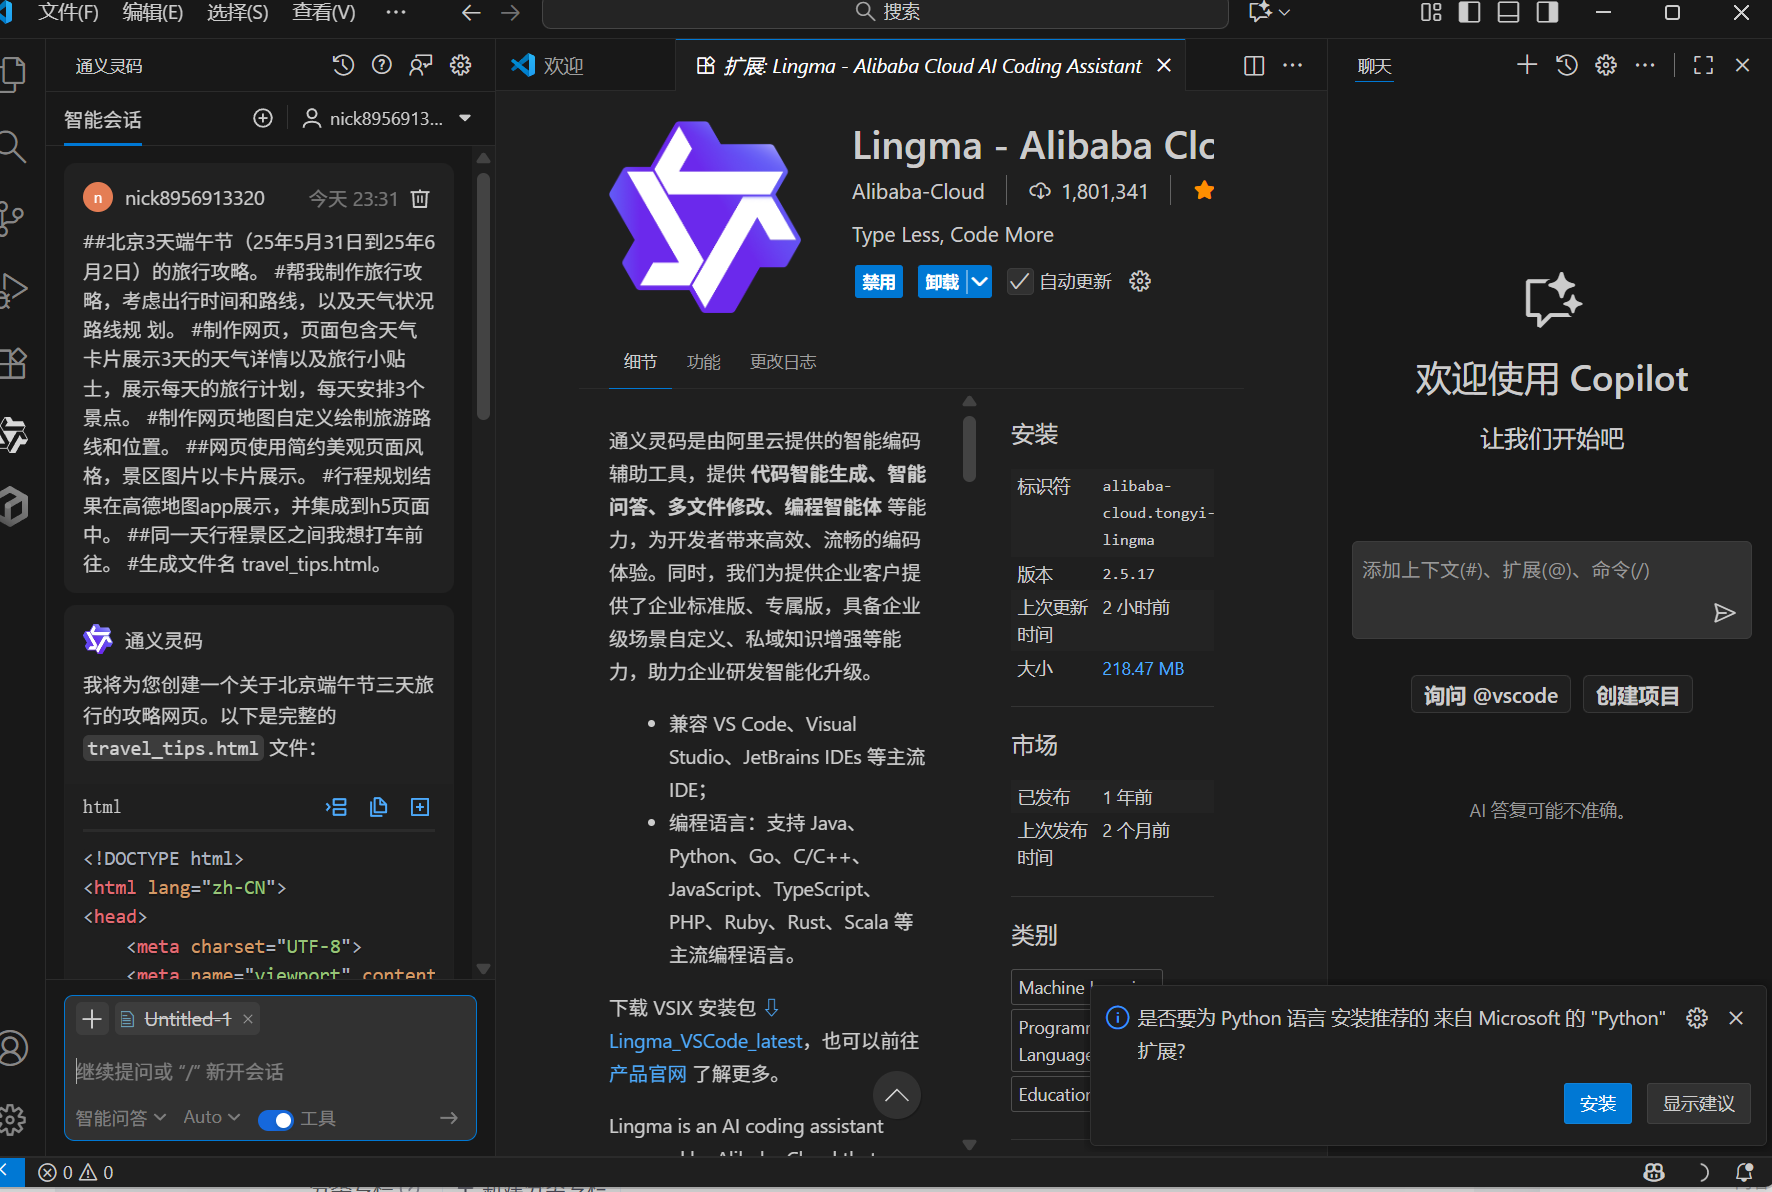Open Run and Debug view
The height and width of the screenshot is (1192, 1772).
[x=13, y=291]
